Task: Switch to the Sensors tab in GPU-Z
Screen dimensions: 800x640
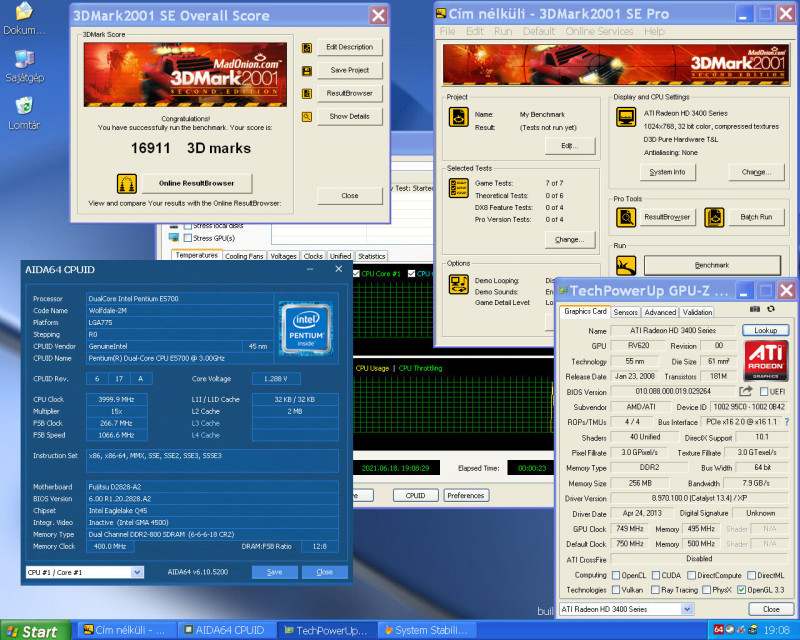Action: [625, 312]
